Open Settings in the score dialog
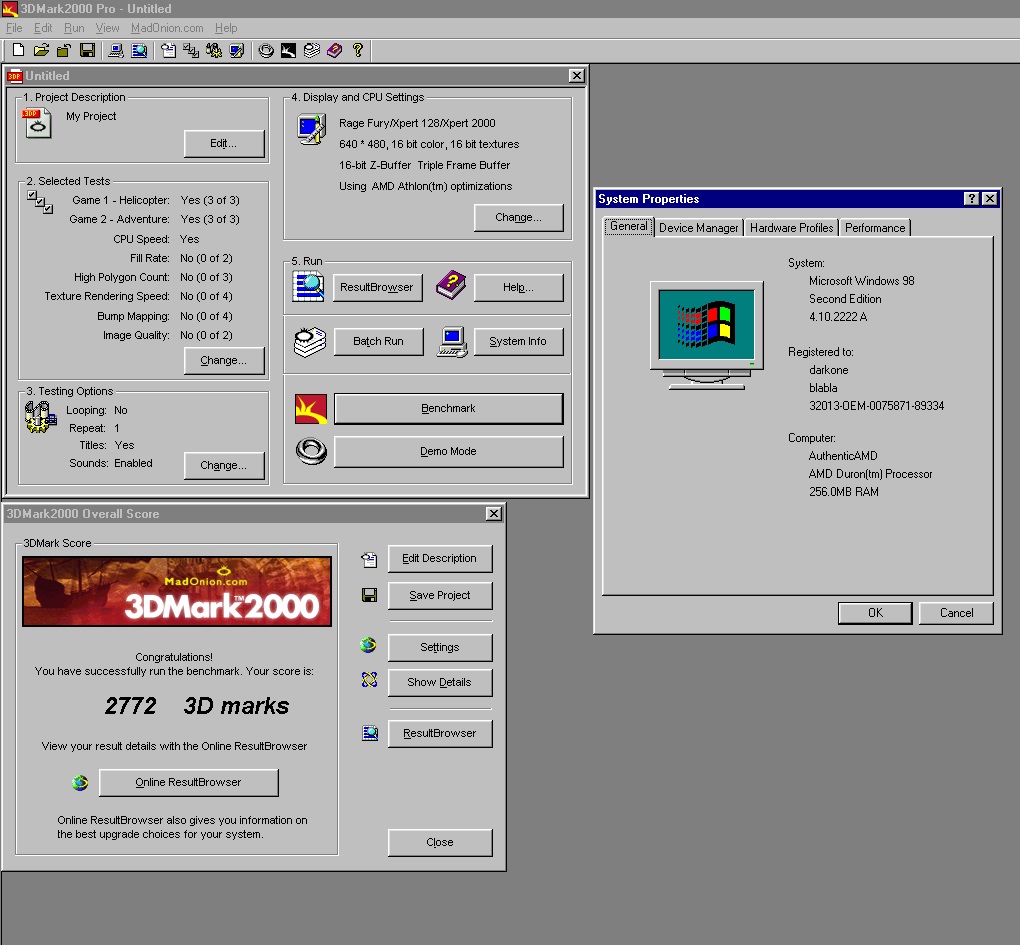The height and width of the screenshot is (945, 1020). [x=440, y=648]
